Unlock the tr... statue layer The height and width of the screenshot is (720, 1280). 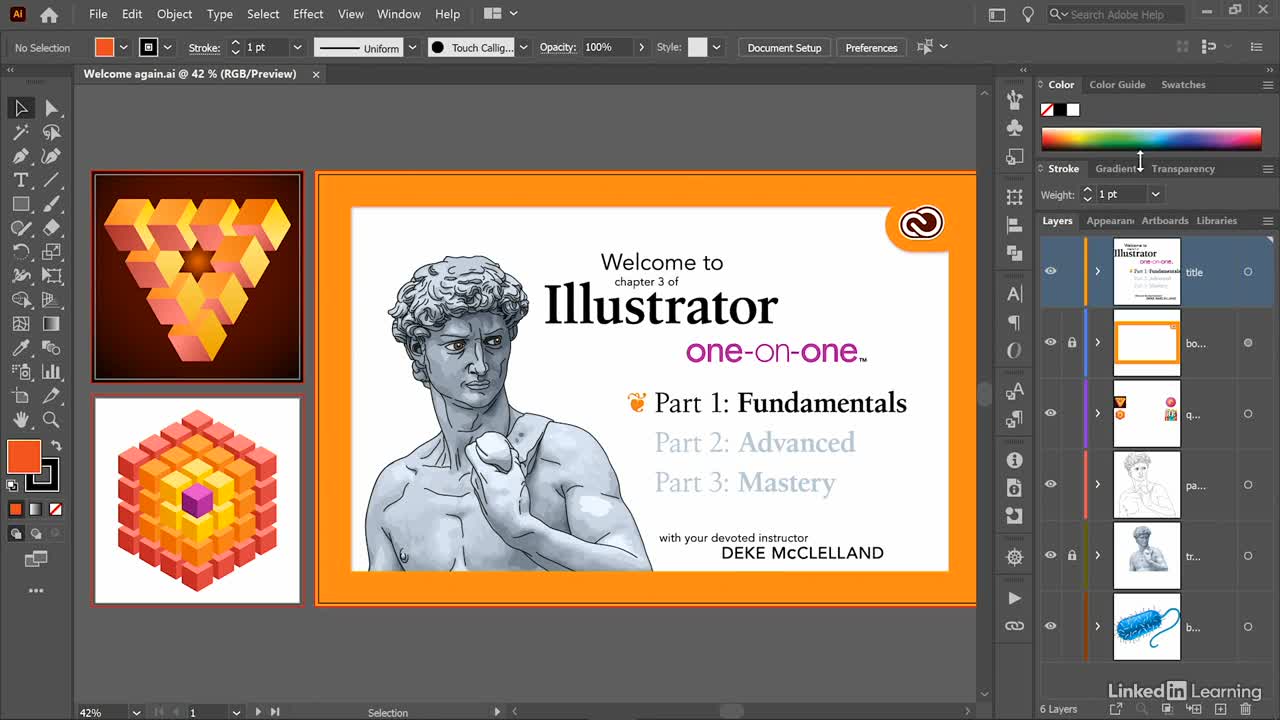(x=1071, y=555)
